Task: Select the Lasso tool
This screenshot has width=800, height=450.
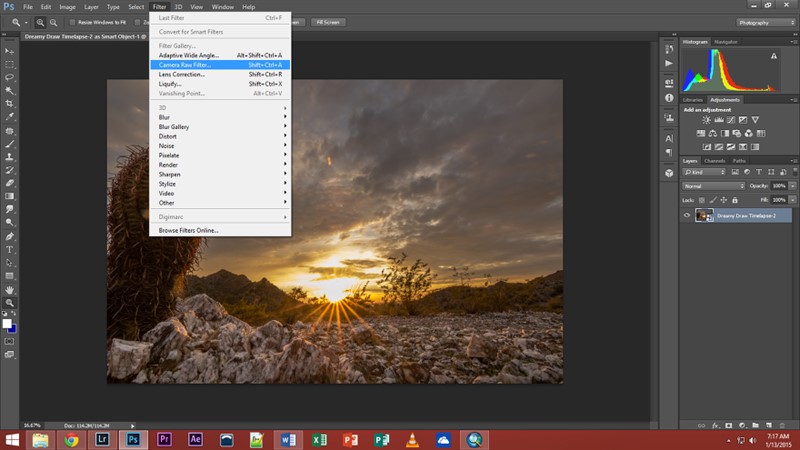Action: pyautogui.click(x=10, y=76)
